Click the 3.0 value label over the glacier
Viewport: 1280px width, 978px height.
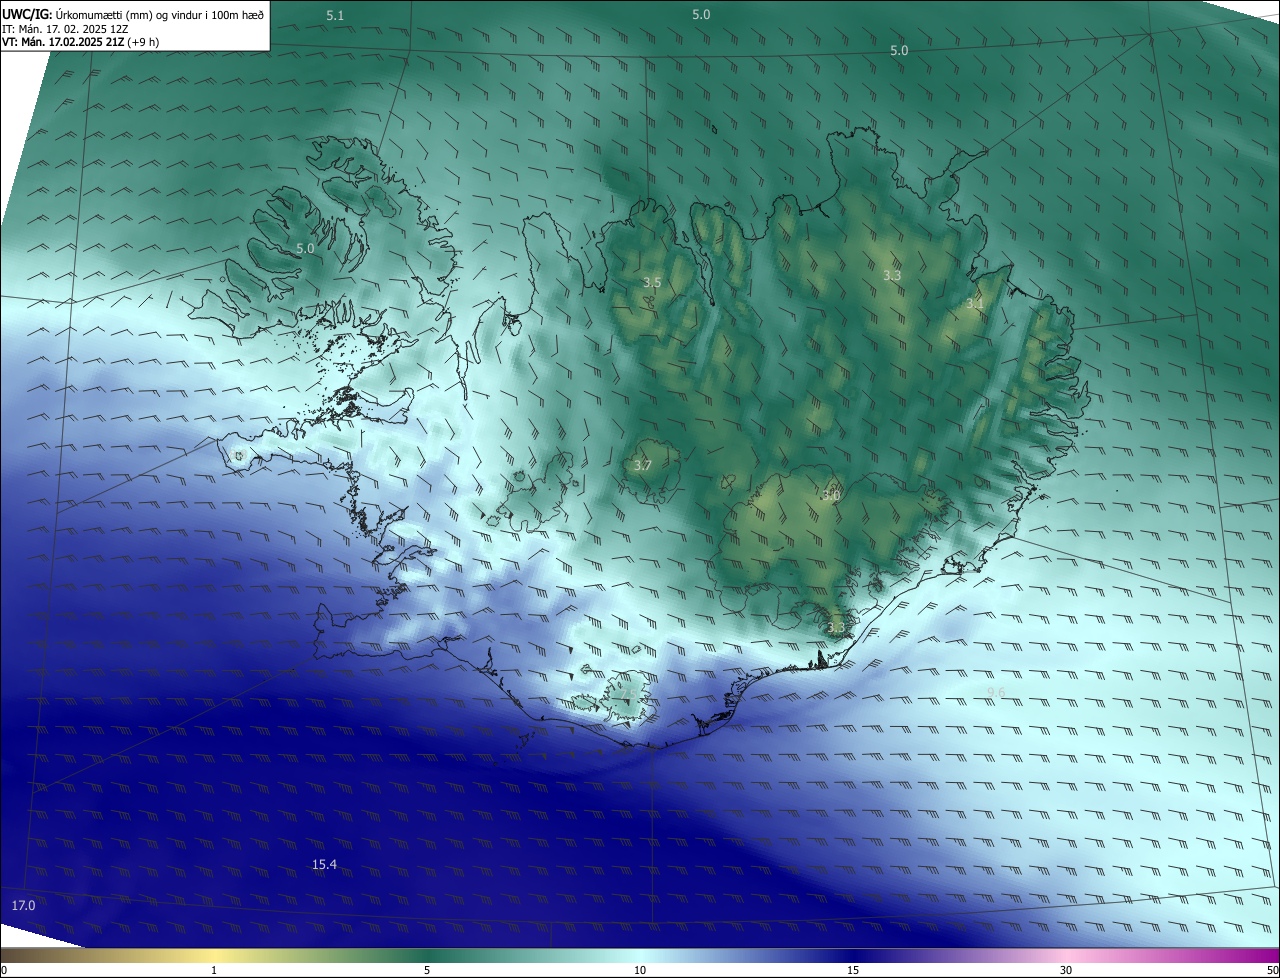coord(831,495)
